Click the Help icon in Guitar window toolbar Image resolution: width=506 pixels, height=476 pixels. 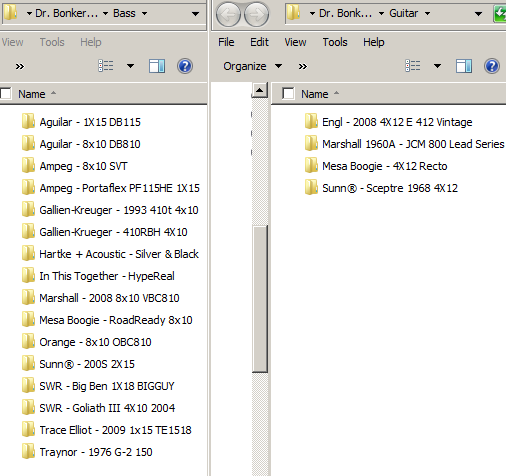click(x=491, y=66)
